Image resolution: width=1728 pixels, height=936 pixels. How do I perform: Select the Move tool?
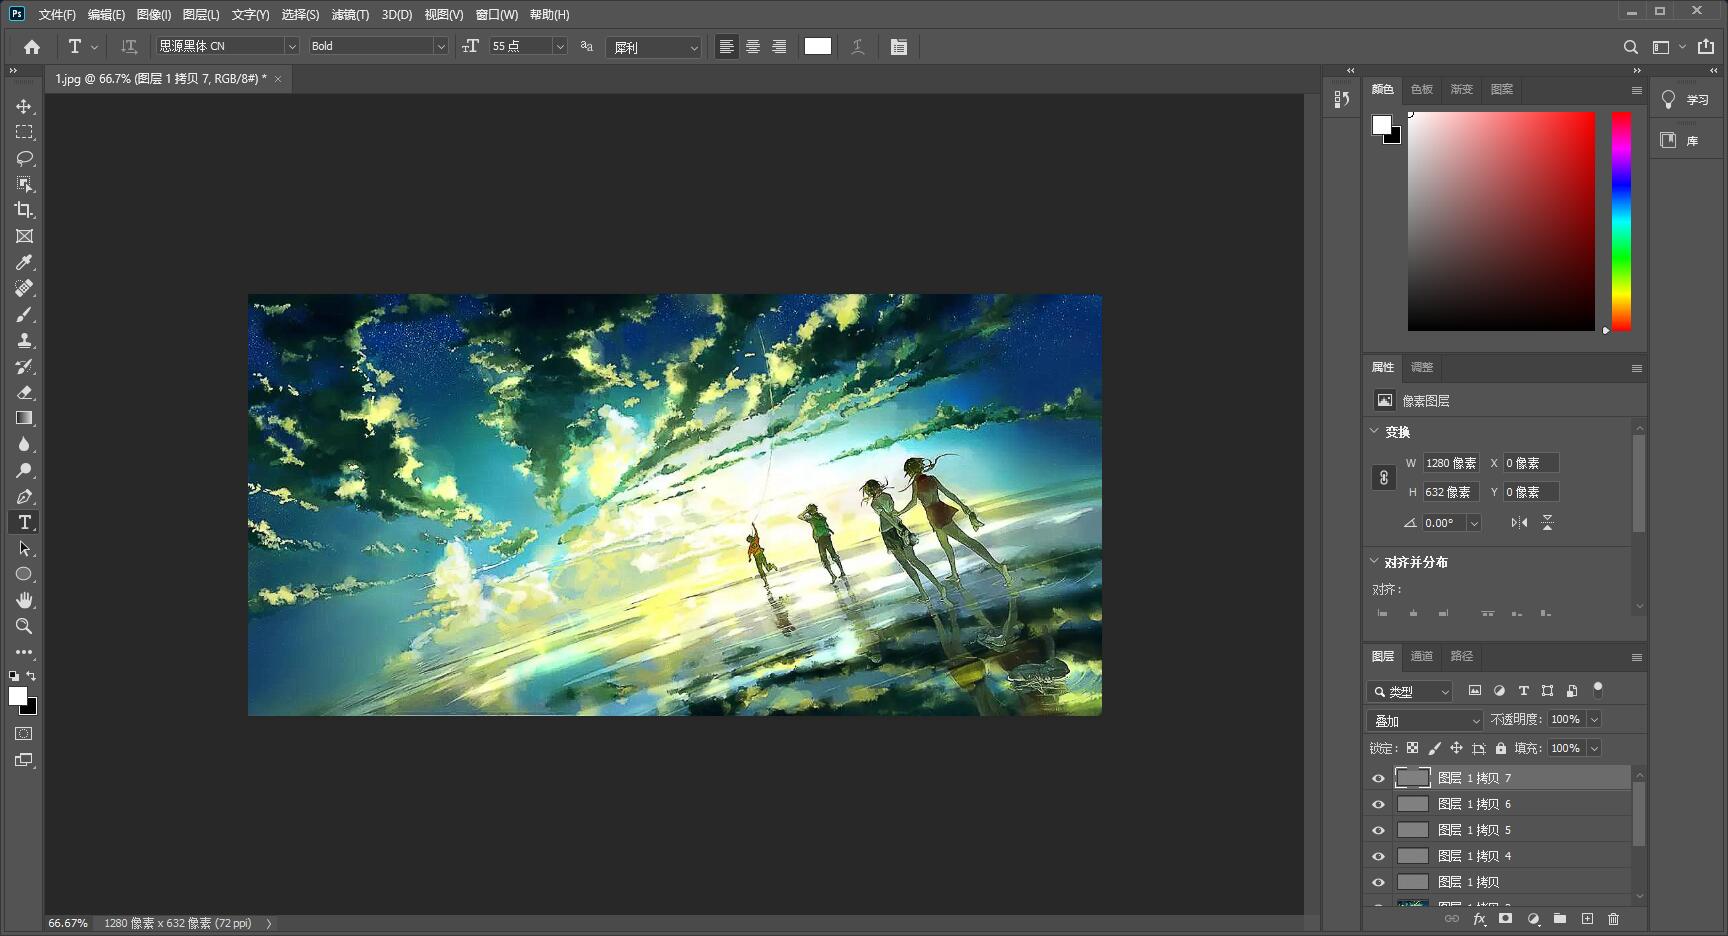point(24,106)
